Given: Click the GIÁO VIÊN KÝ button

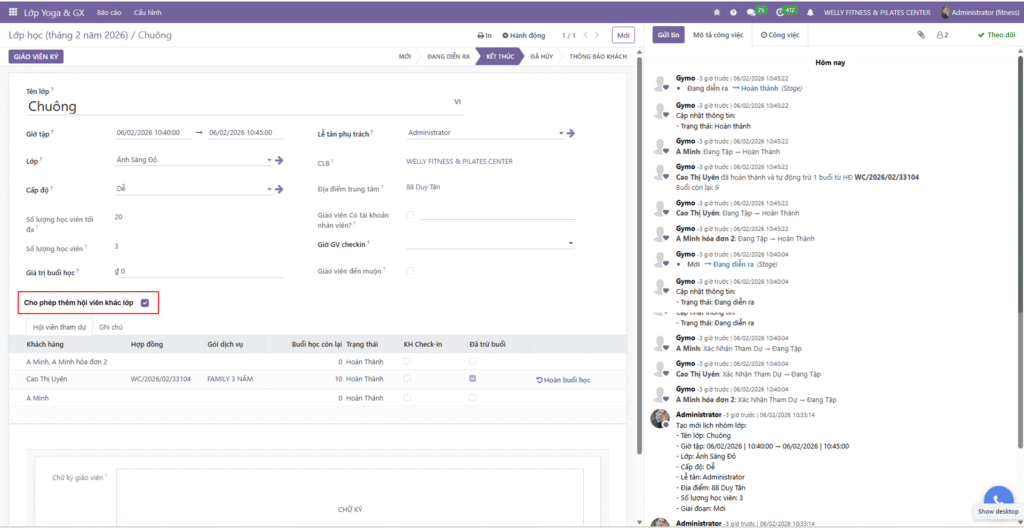Looking at the screenshot, I should 36,57.
